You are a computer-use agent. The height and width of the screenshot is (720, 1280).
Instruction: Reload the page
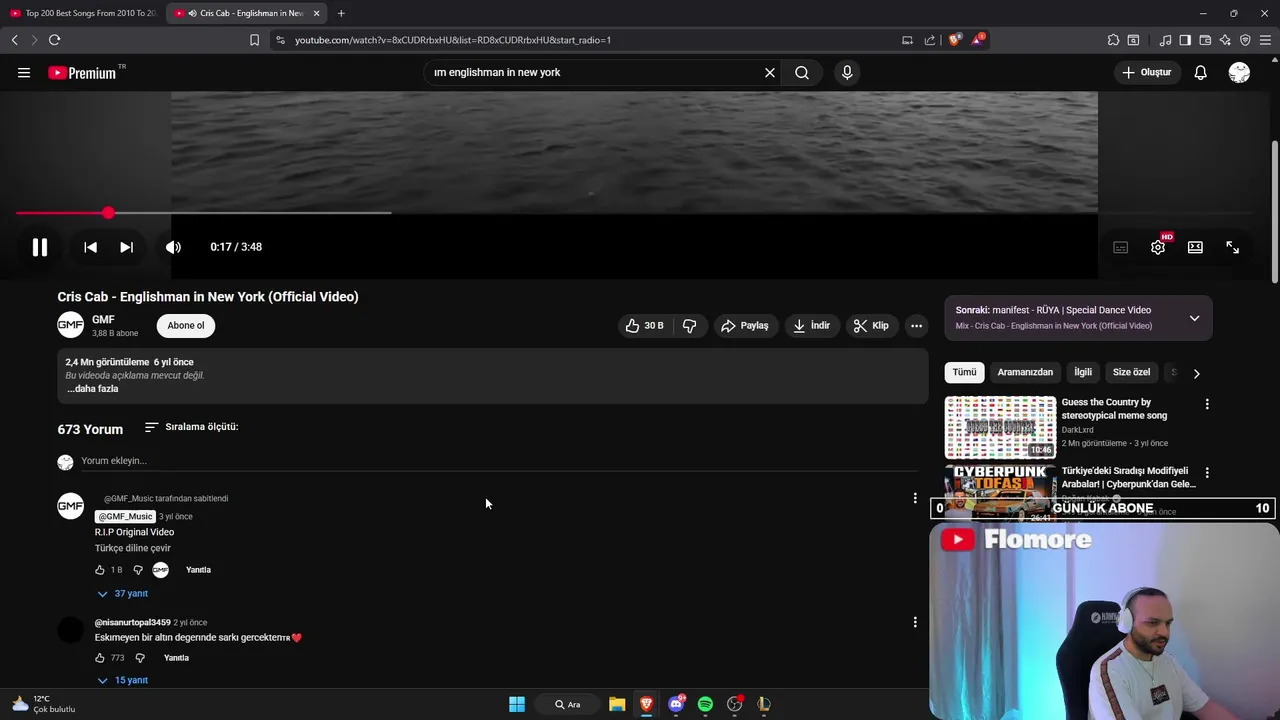[x=54, y=40]
